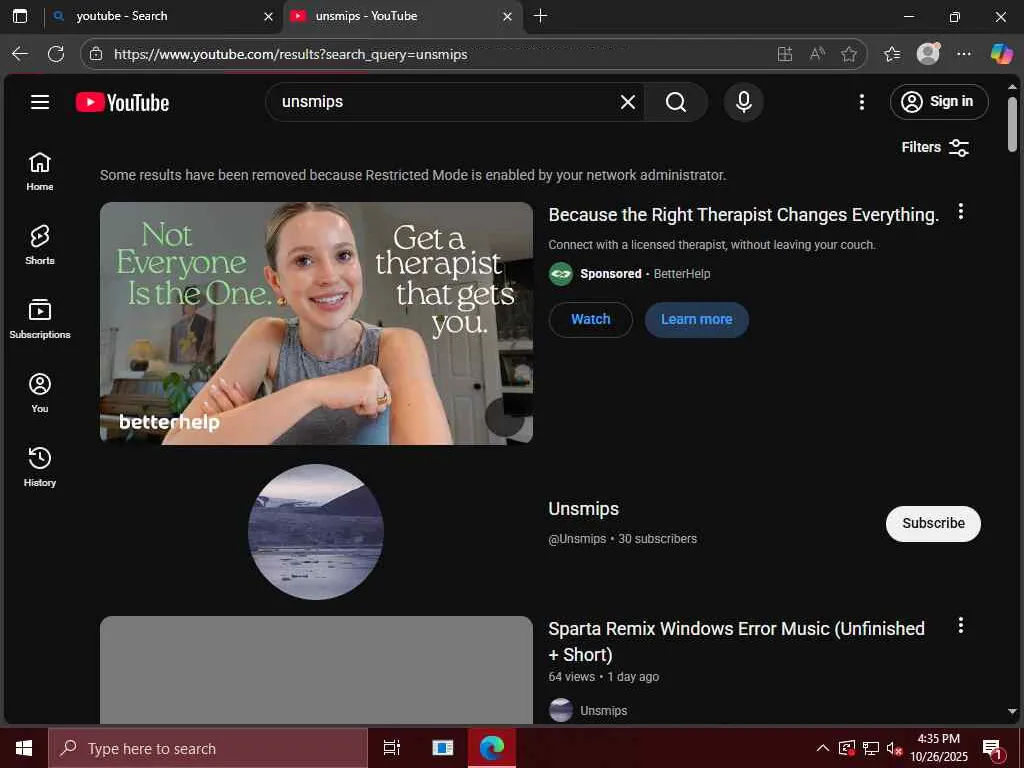
Task: Open the Filters options
Action: click(x=935, y=148)
